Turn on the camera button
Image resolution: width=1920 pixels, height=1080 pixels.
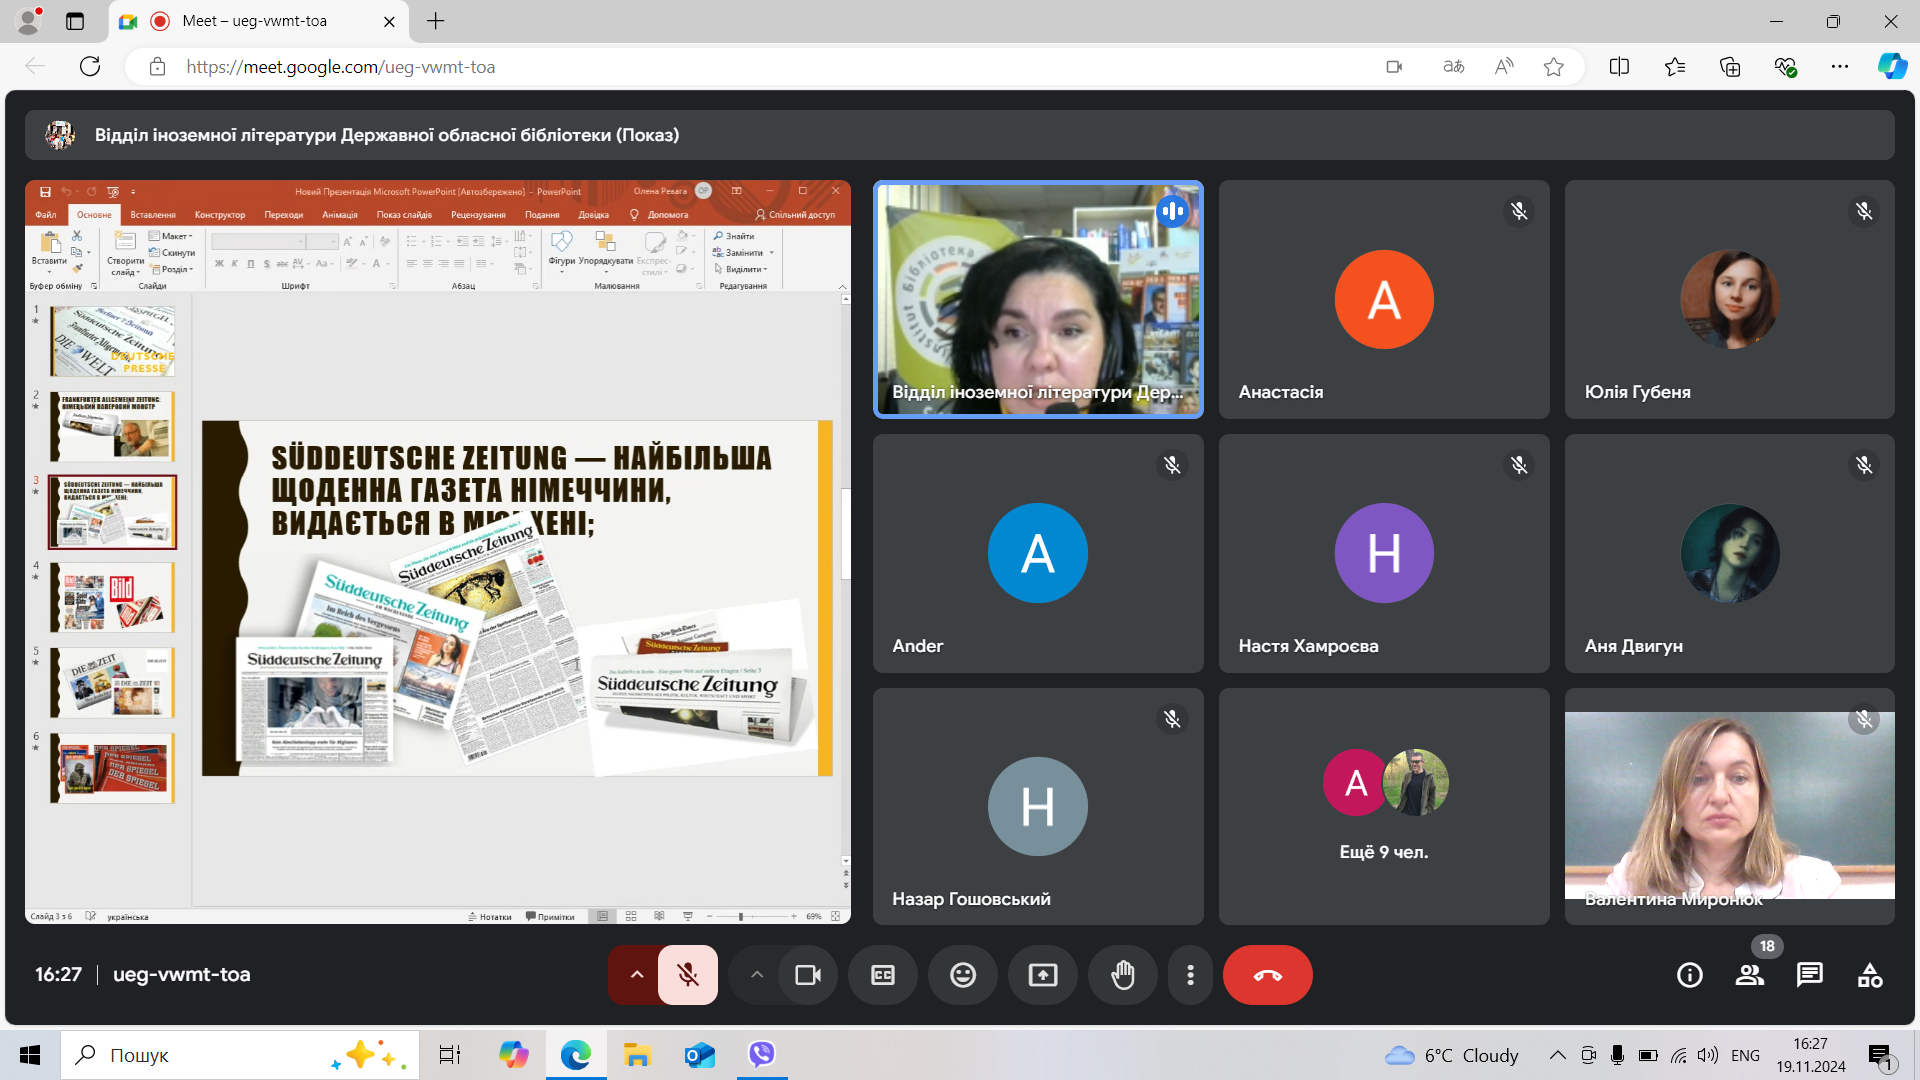click(808, 975)
